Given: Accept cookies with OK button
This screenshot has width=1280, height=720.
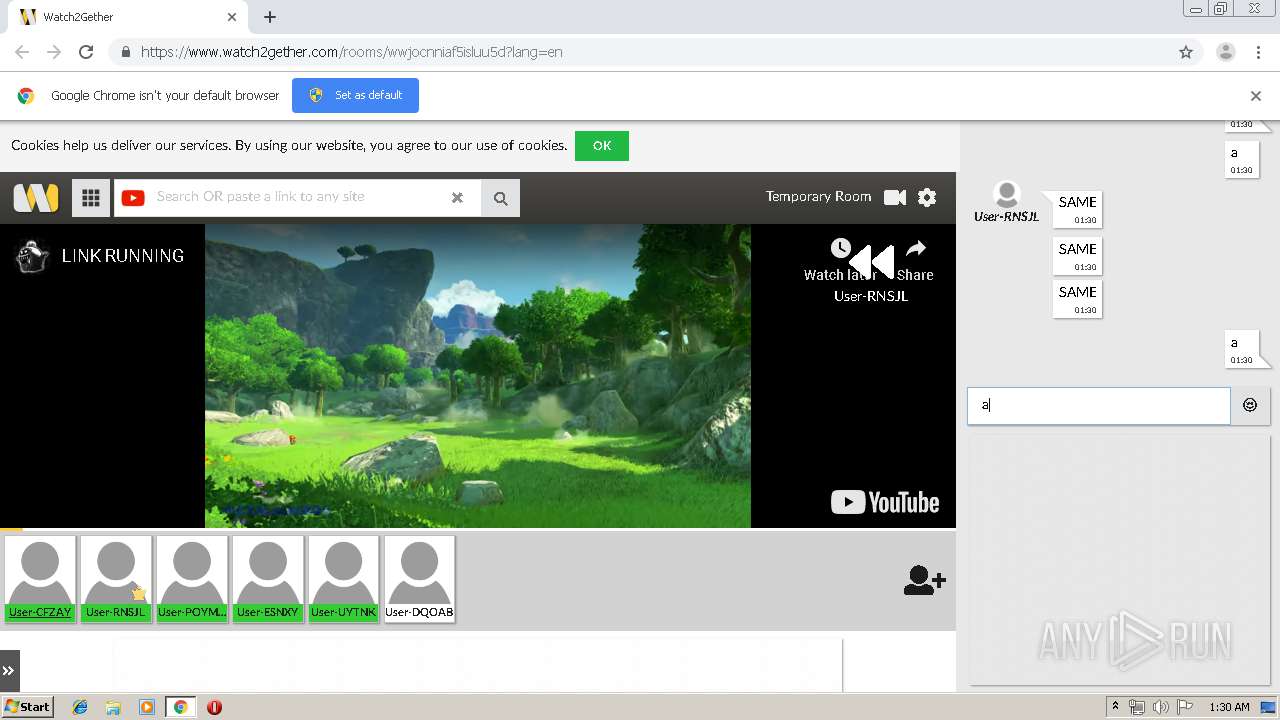Looking at the screenshot, I should coord(602,146).
